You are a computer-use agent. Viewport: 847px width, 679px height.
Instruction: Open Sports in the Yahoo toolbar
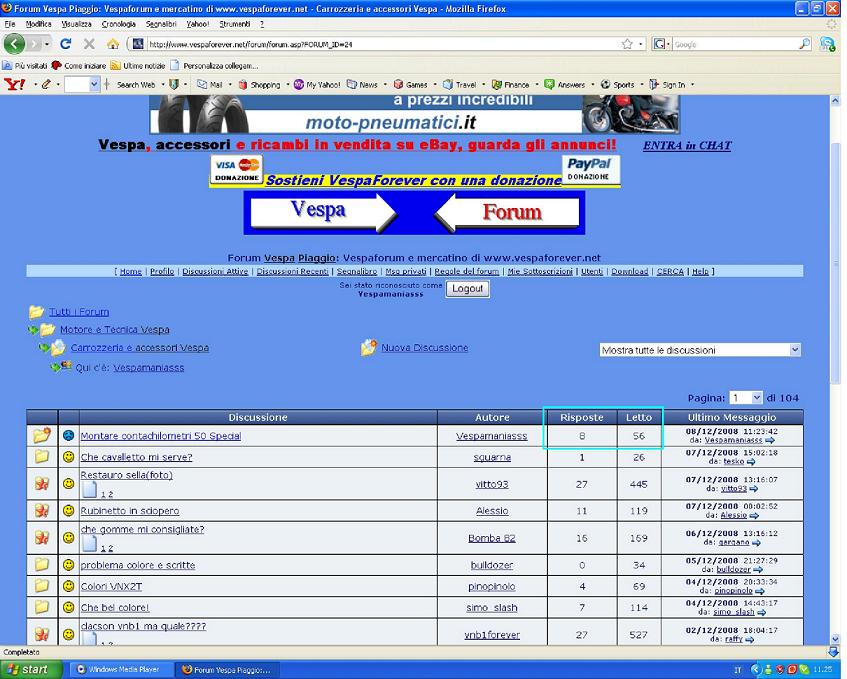[x=617, y=84]
